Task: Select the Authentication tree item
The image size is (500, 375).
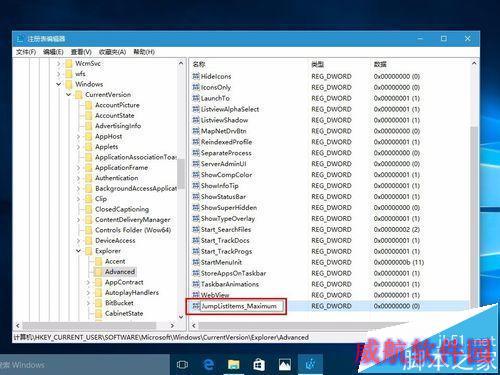Action: [x=117, y=178]
